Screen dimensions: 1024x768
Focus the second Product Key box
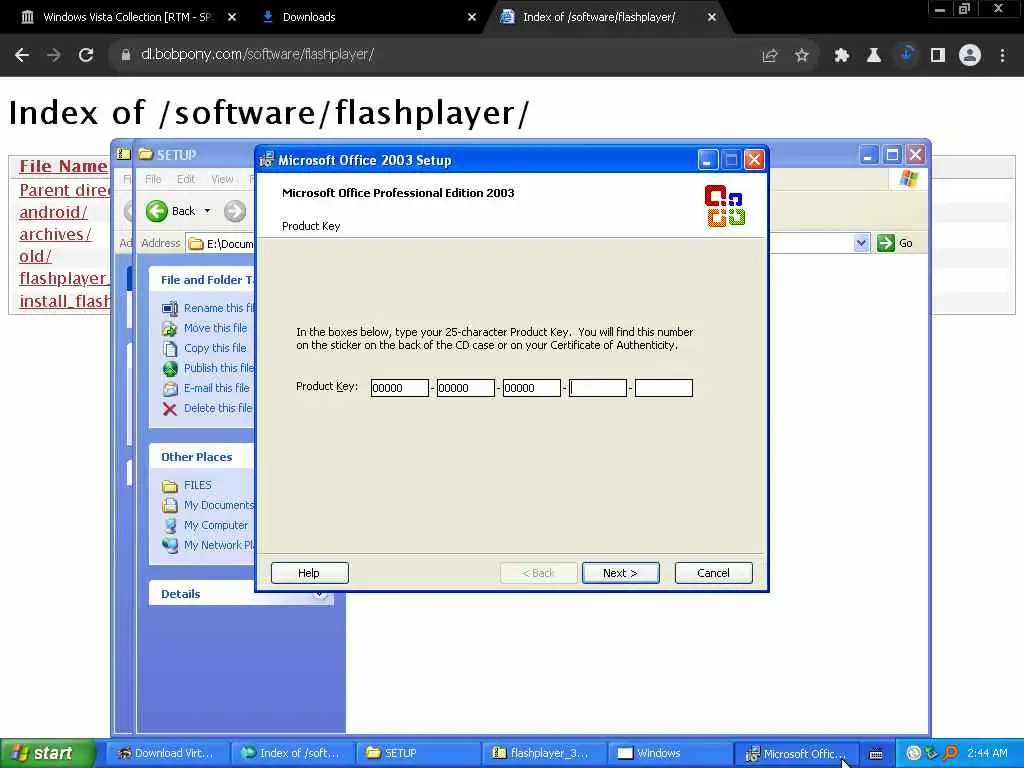(466, 388)
